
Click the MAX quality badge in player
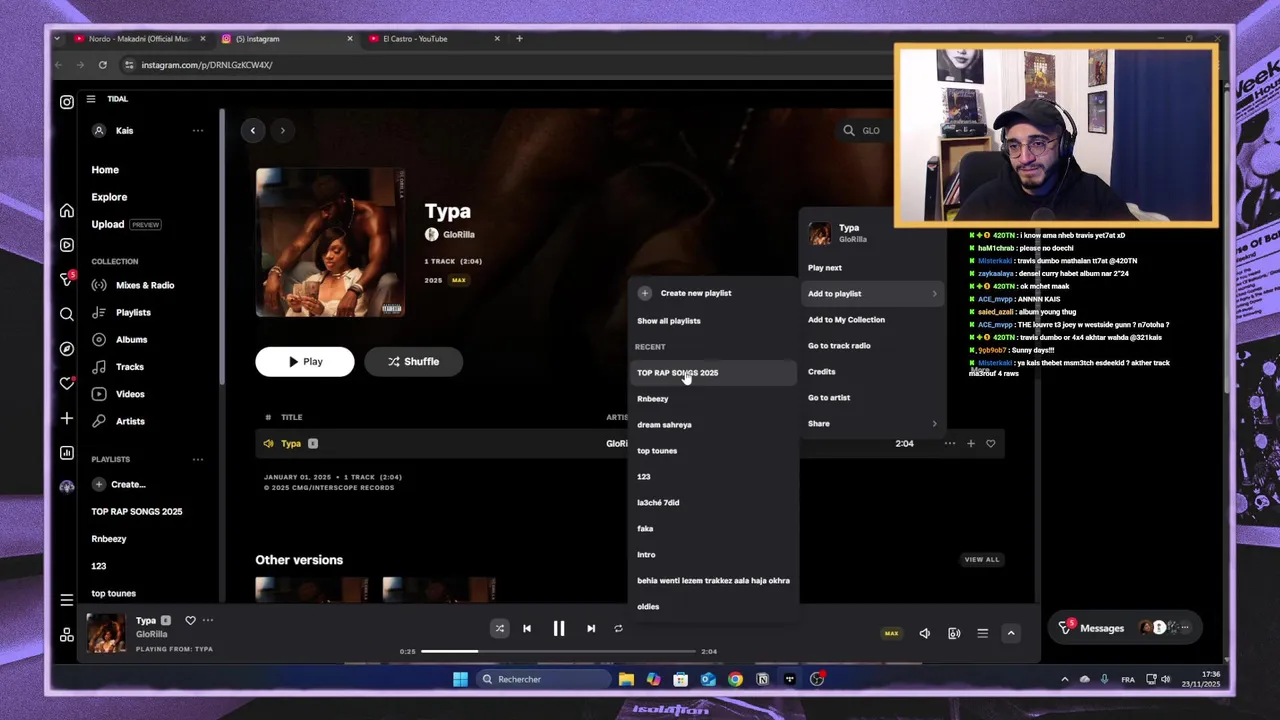[x=891, y=633]
